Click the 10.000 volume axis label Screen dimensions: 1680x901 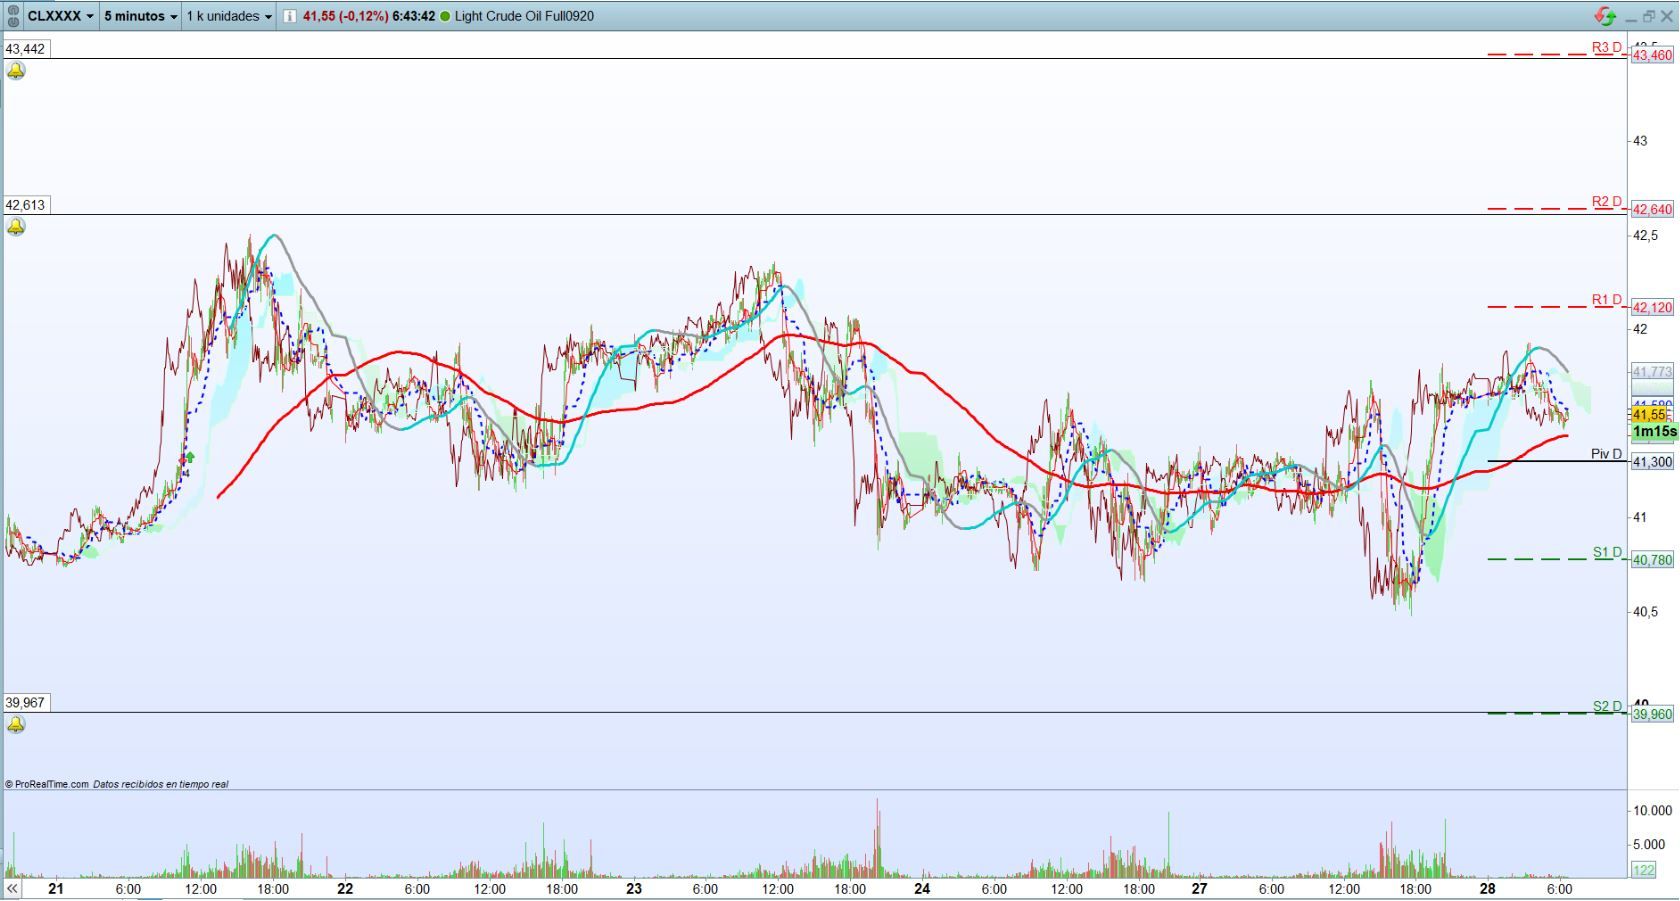click(1652, 810)
